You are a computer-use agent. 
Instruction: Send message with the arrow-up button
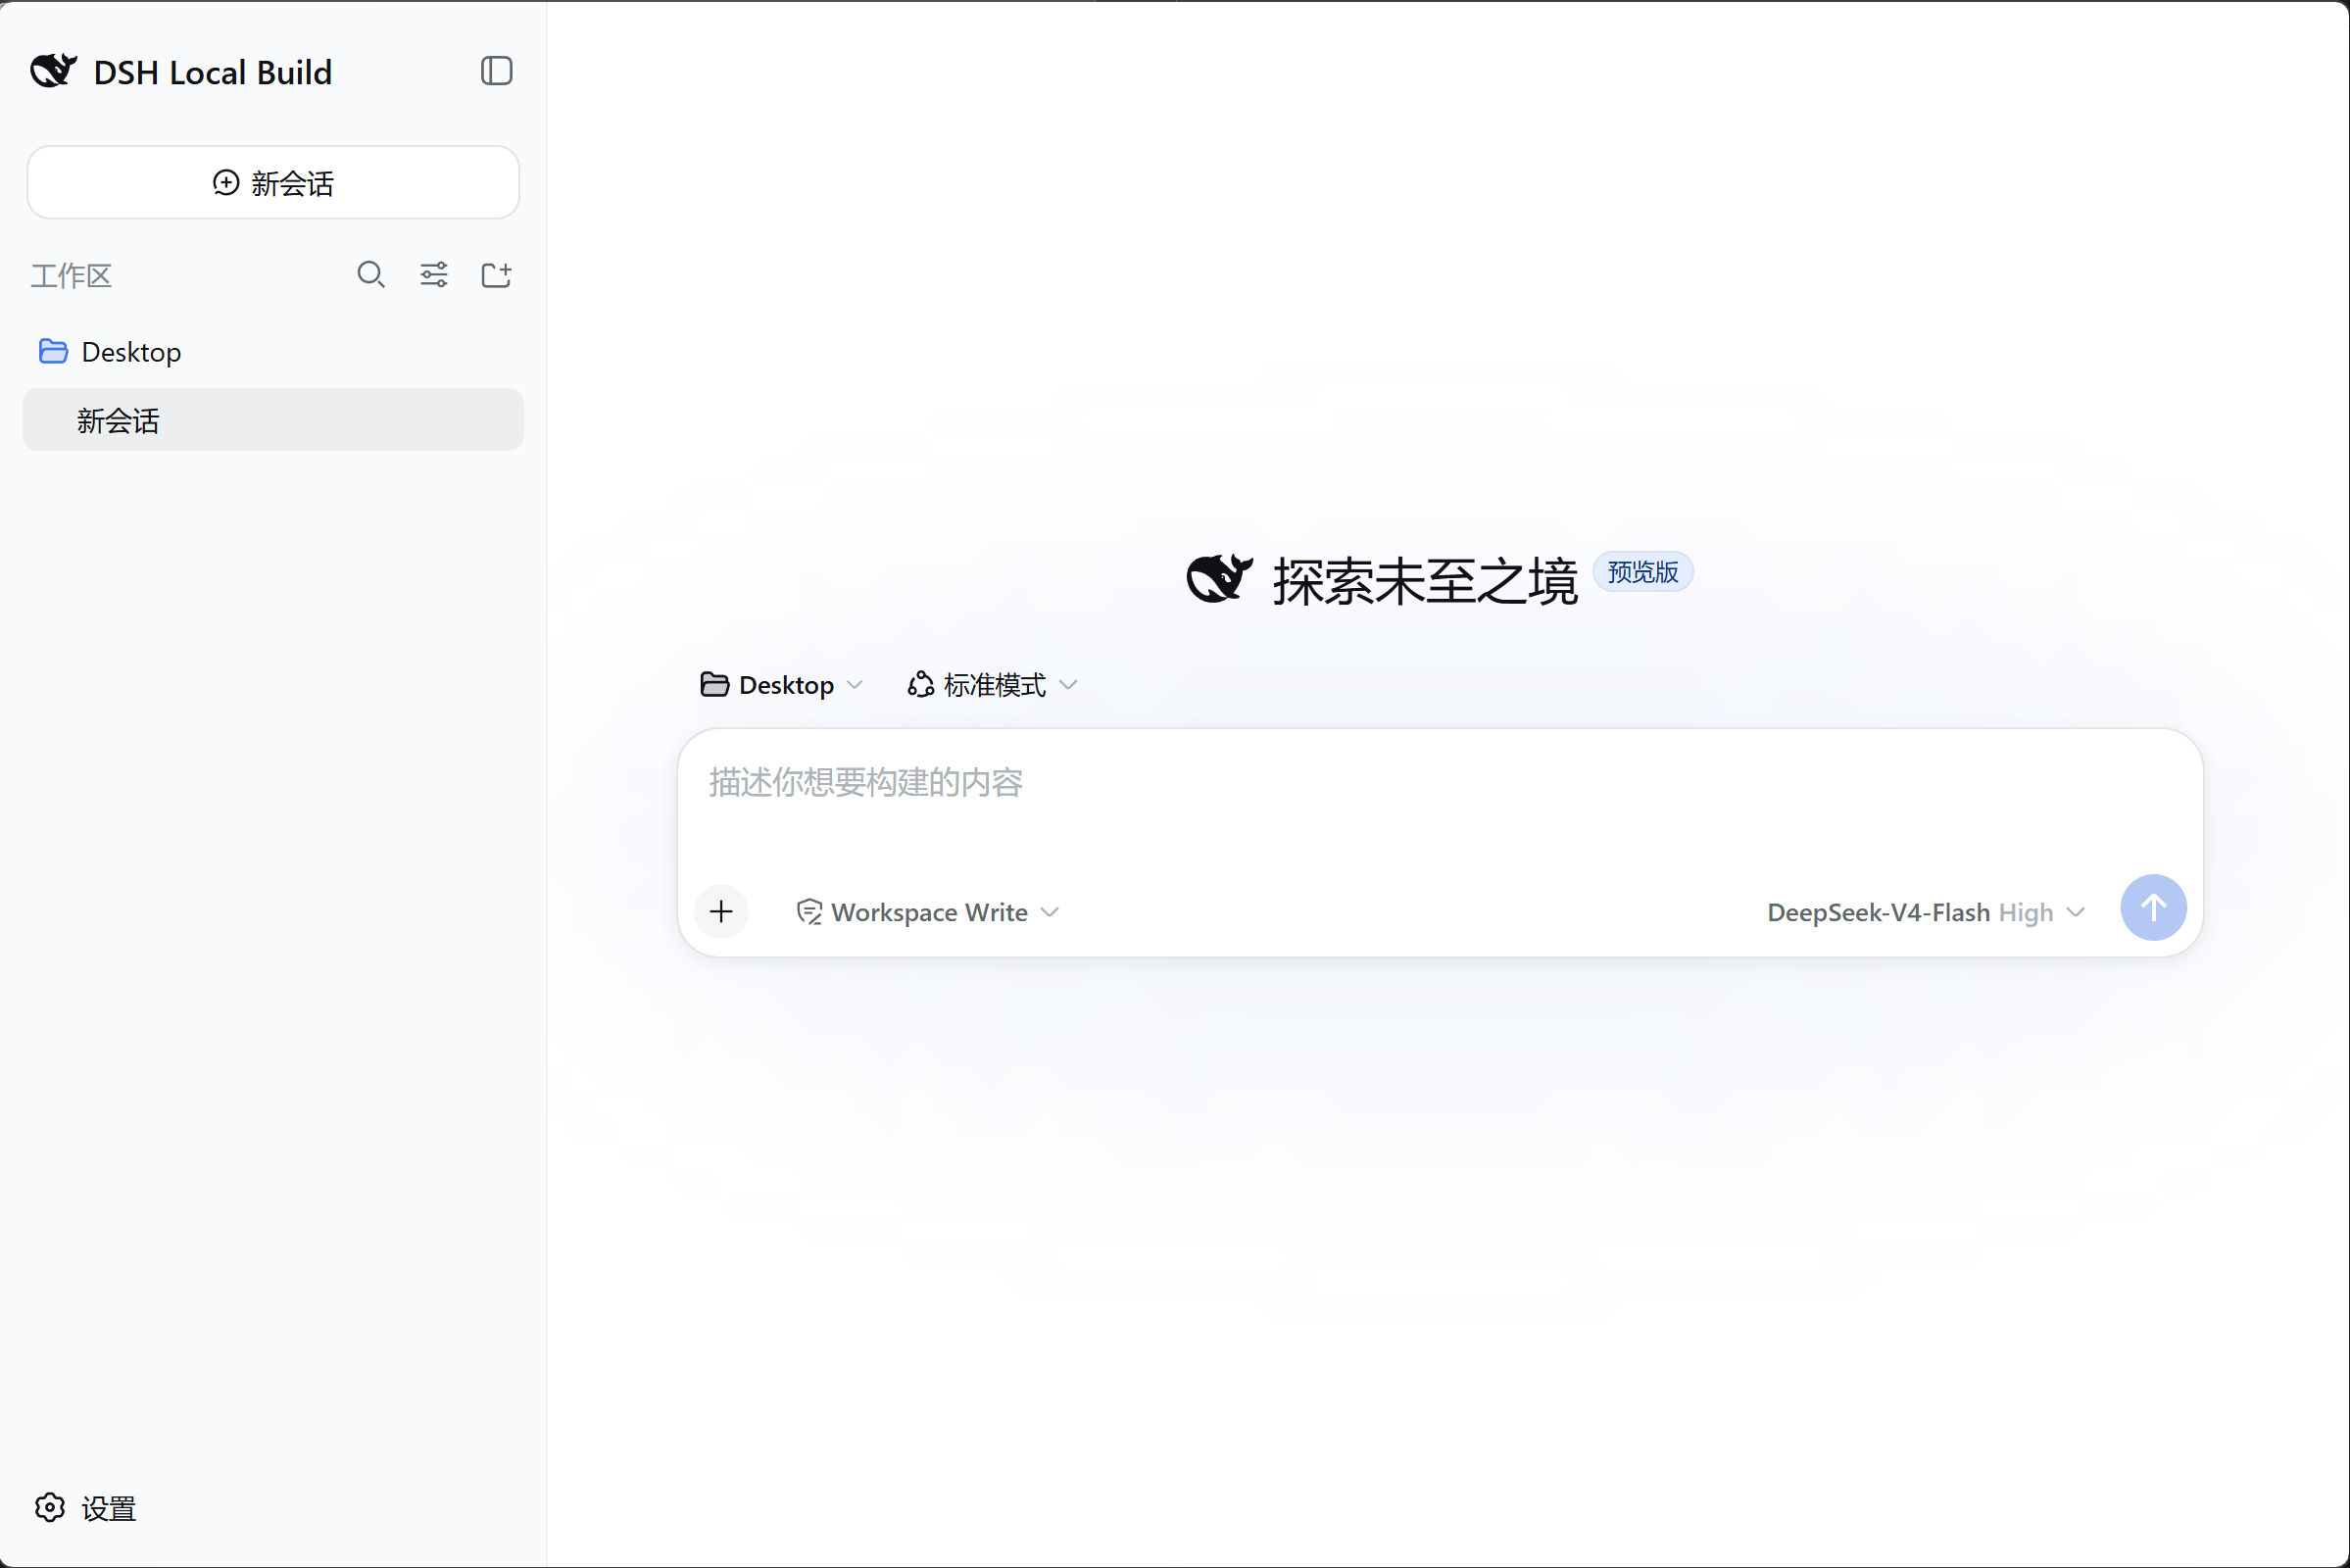tap(2153, 908)
